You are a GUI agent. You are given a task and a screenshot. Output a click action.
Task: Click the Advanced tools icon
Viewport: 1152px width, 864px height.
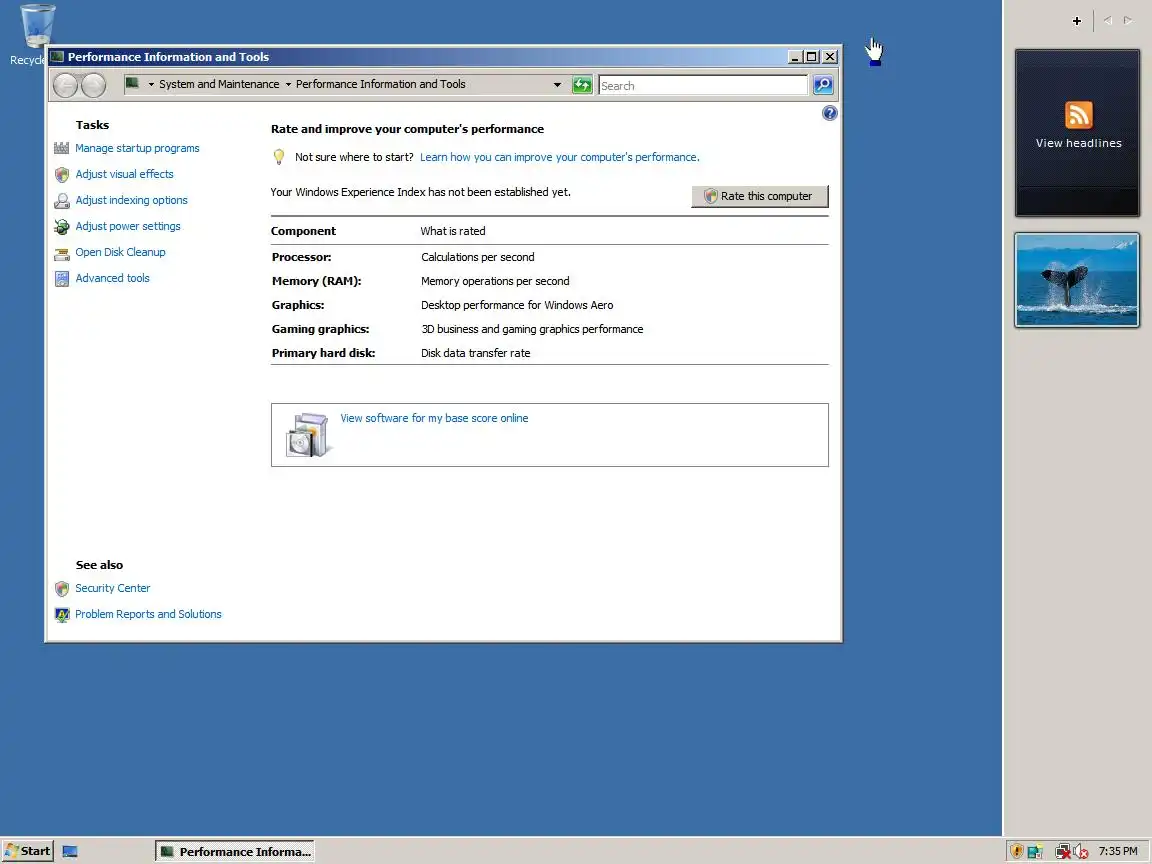[62, 279]
